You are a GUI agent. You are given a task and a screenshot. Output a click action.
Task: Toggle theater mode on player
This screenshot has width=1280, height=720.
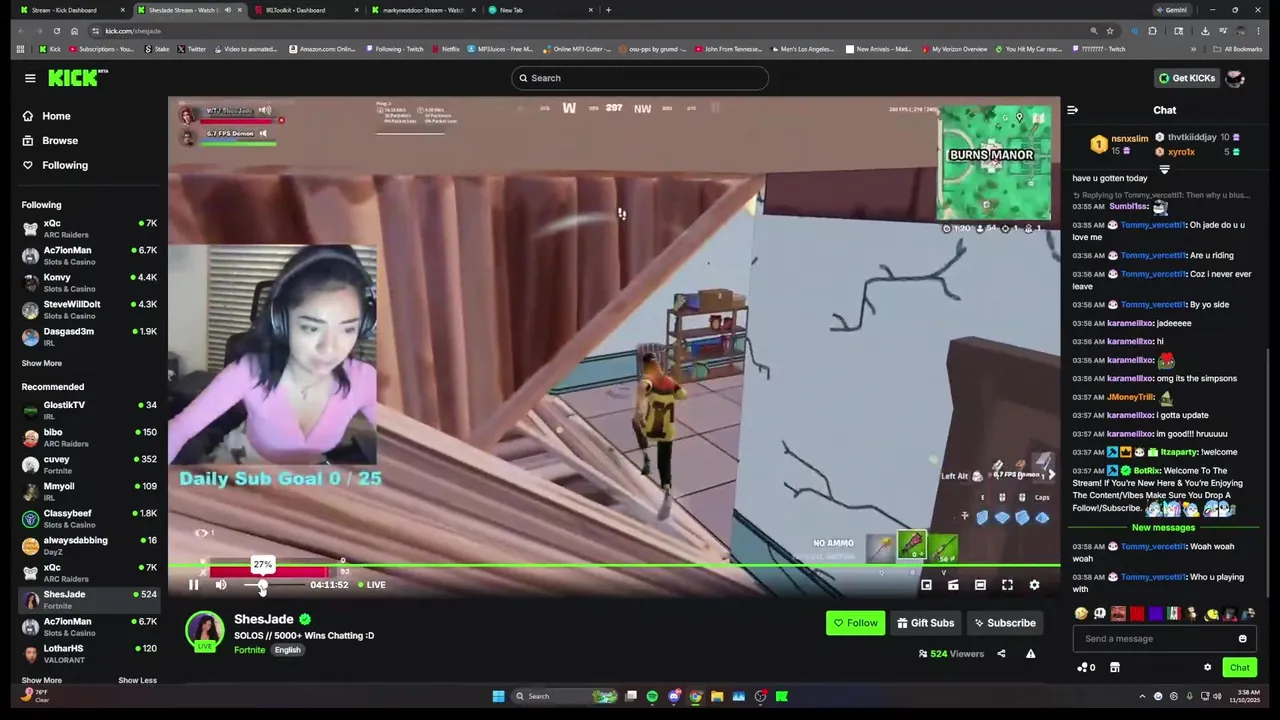(980, 585)
